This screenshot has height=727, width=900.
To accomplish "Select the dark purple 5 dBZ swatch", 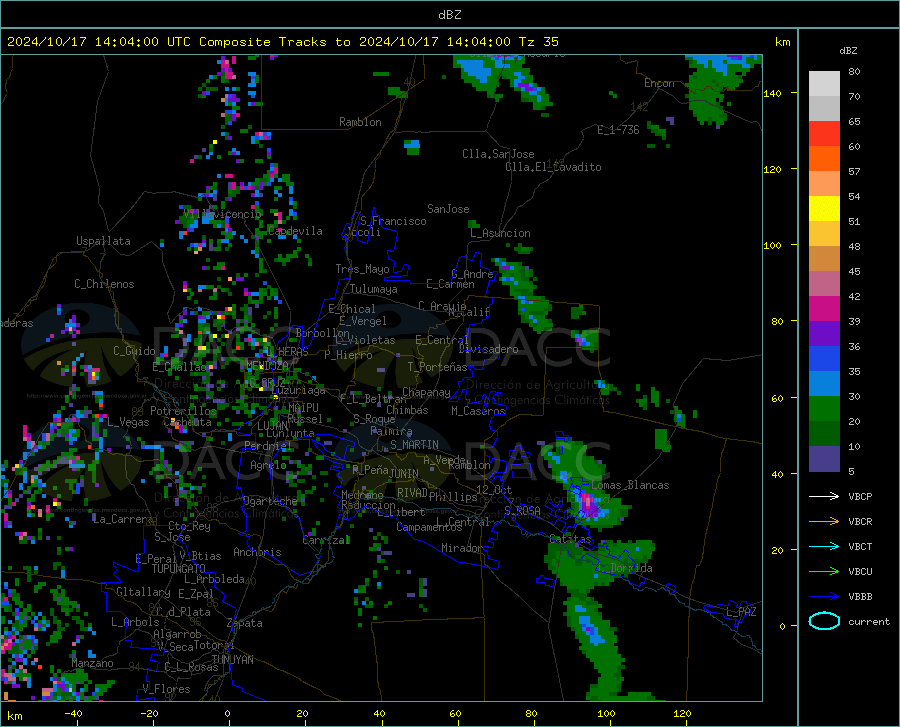I will (824, 459).
